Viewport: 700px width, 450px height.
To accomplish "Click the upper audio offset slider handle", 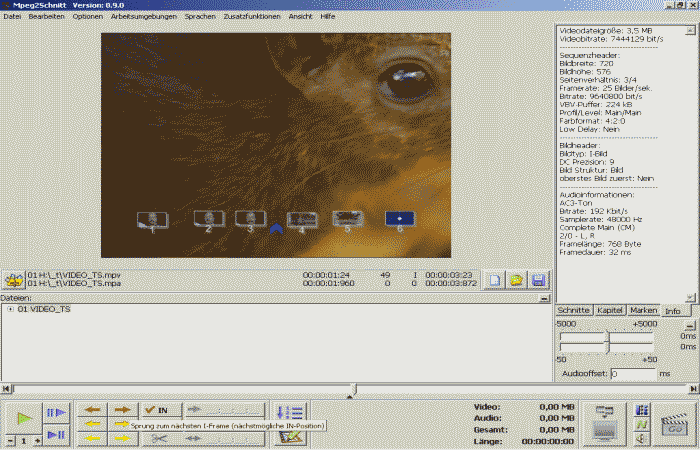I will coord(606,335).
